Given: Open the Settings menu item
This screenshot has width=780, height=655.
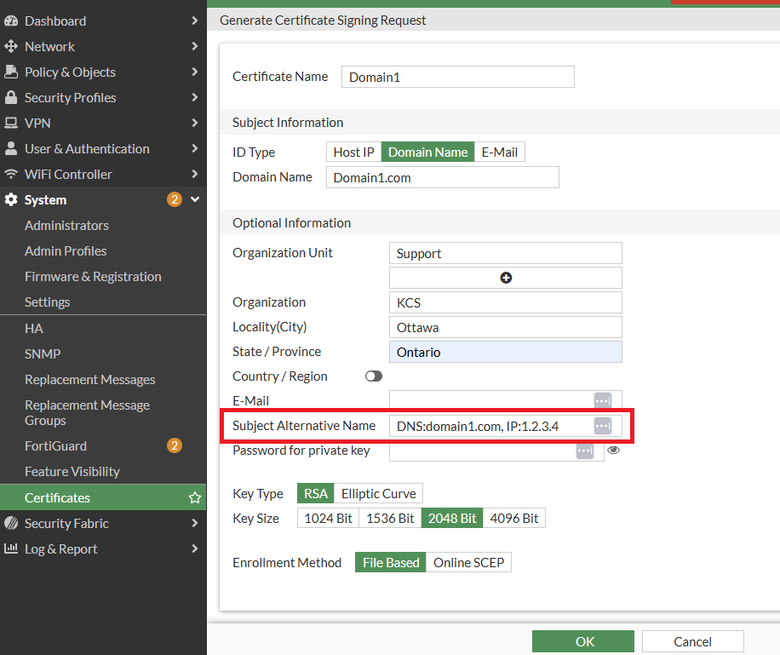Looking at the screenshot, I should (47, 302).
